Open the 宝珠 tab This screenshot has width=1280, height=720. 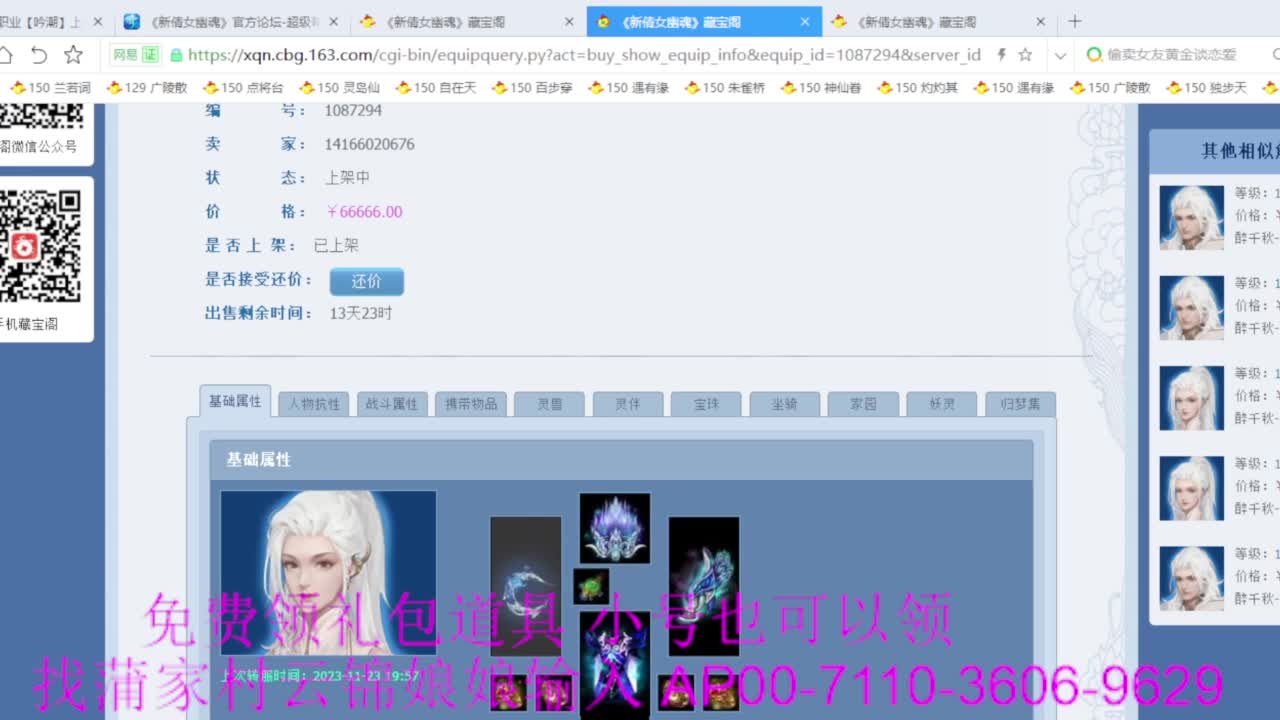pos(707,404)
